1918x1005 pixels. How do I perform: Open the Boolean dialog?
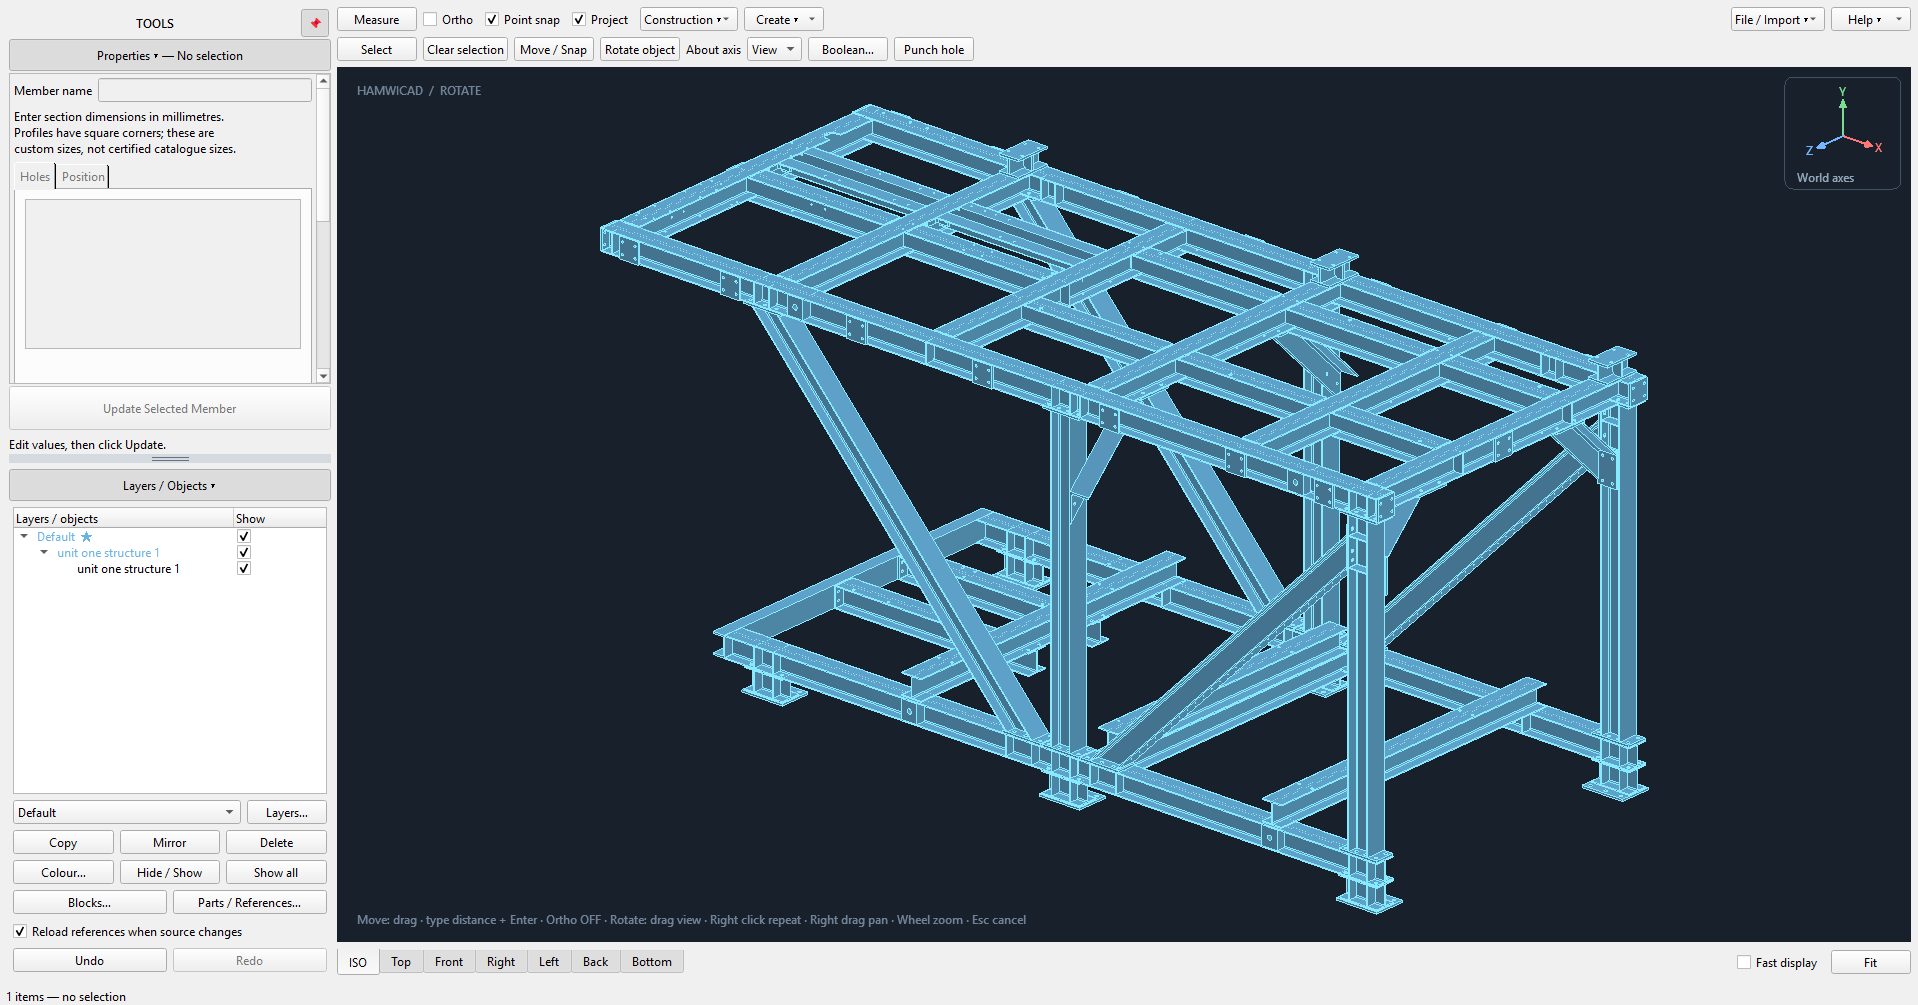click(x=848, y=50)
